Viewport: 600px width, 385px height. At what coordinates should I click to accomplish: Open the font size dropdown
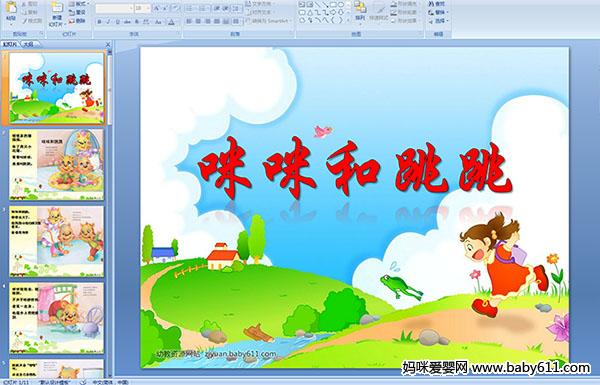pos(148,8)
